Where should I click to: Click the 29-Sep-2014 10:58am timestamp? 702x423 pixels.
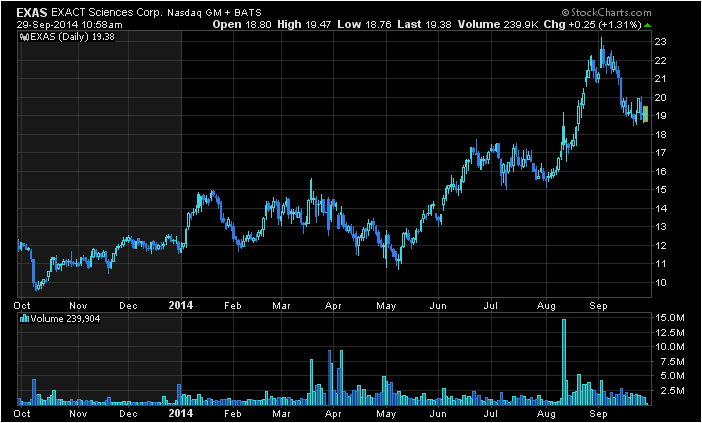pos(70,25)
